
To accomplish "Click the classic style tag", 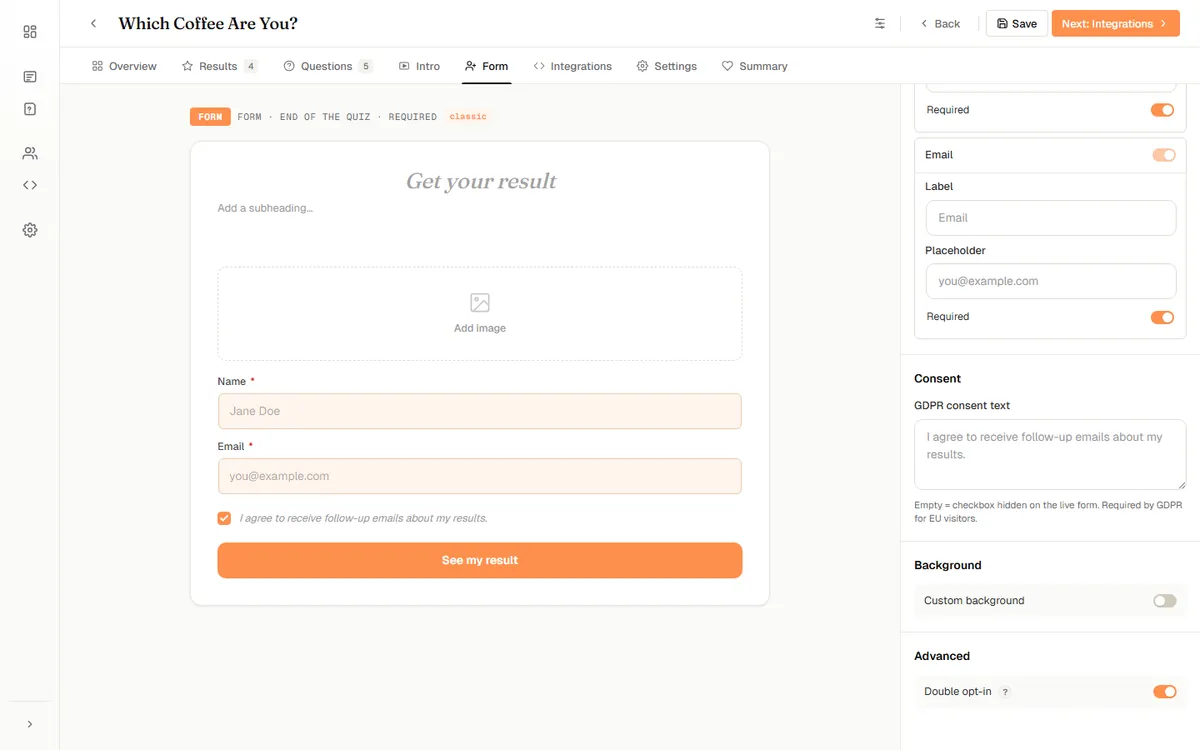I will pyautogui.click(x=468, y=117).
